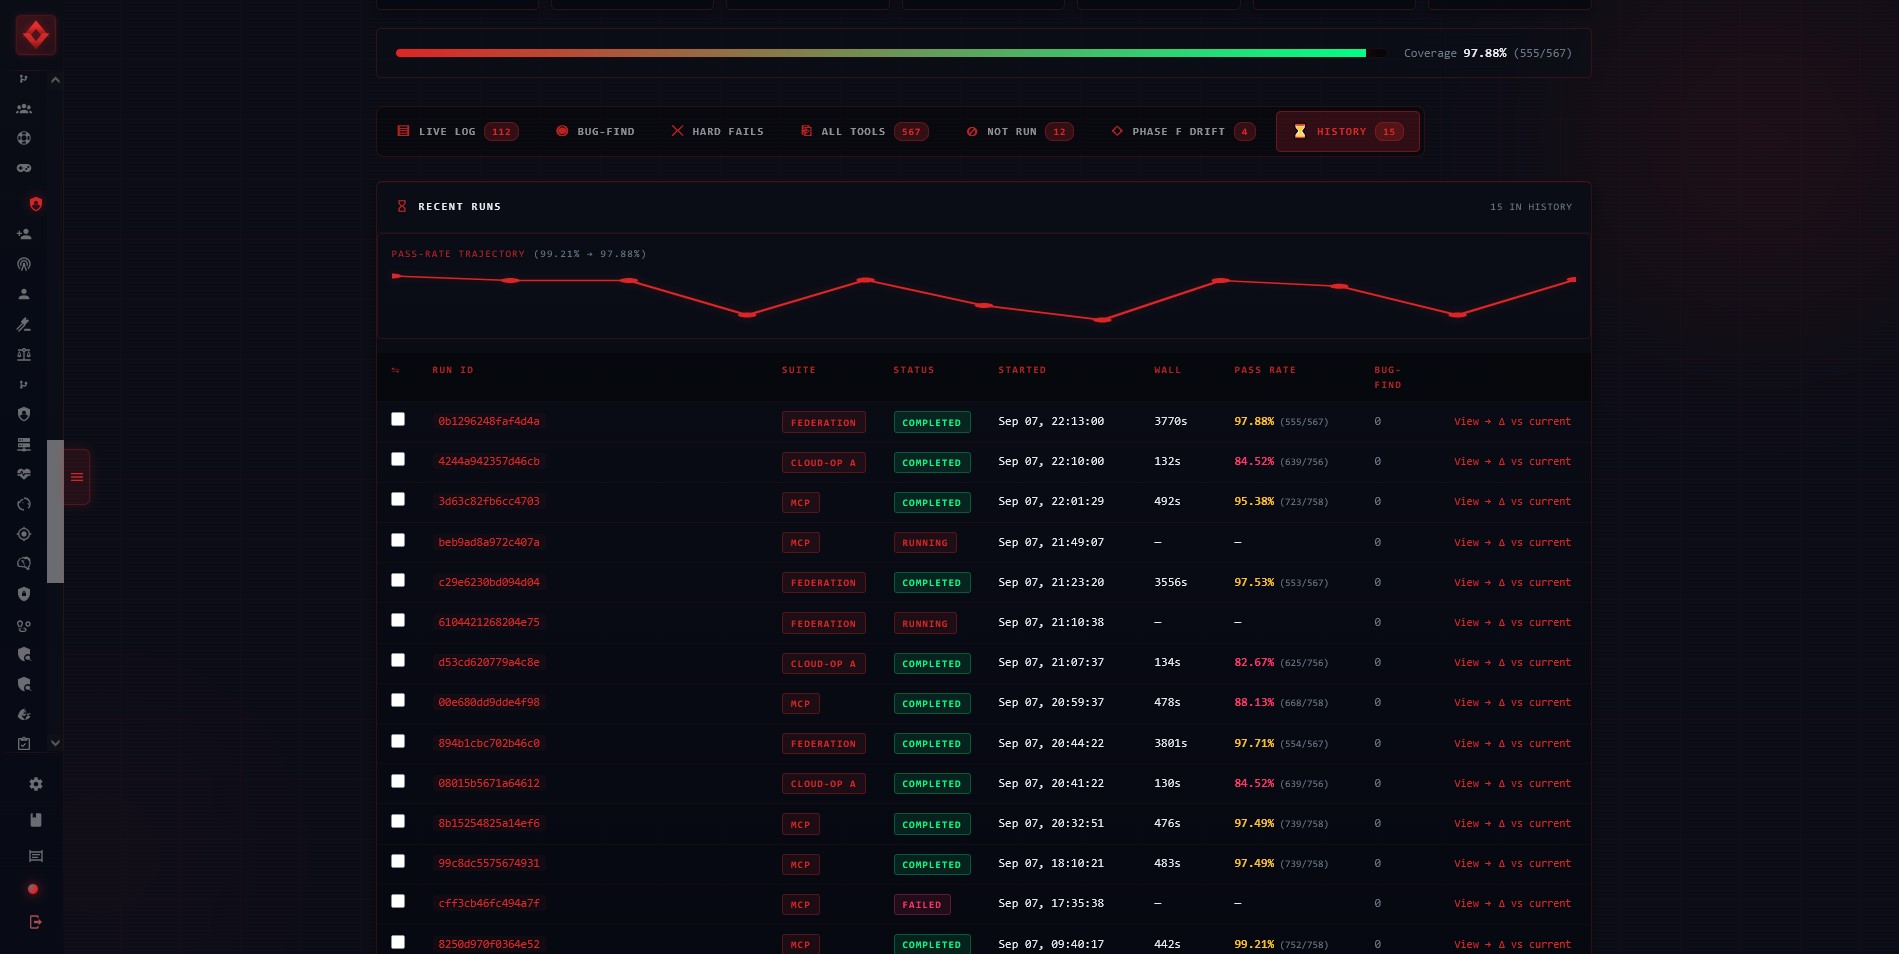This screenshot has width=1899, height=954.
Task: Click 'Δ vs current' for run 00e680dd9dde4f98
Action: pos(1535,703)
